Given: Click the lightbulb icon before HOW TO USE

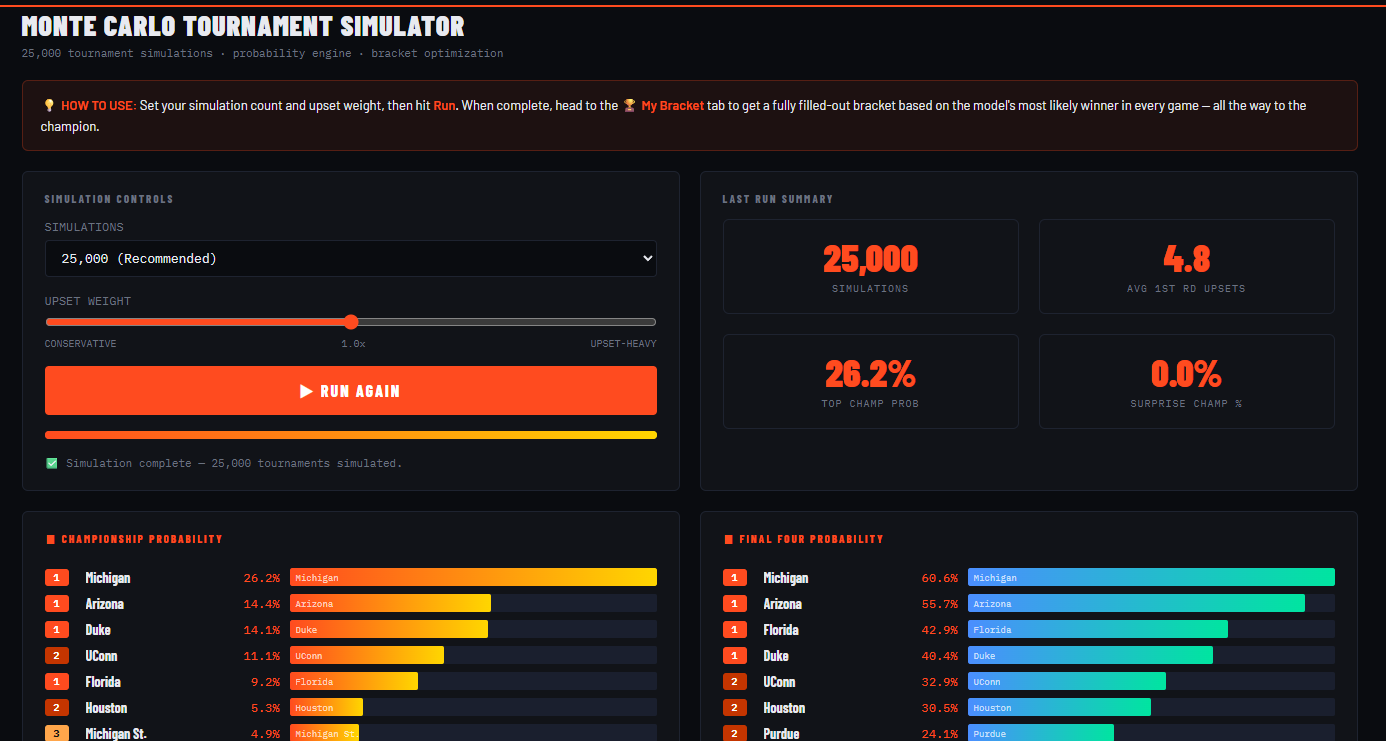Looking at the screenshot, I should coord(48,105).
